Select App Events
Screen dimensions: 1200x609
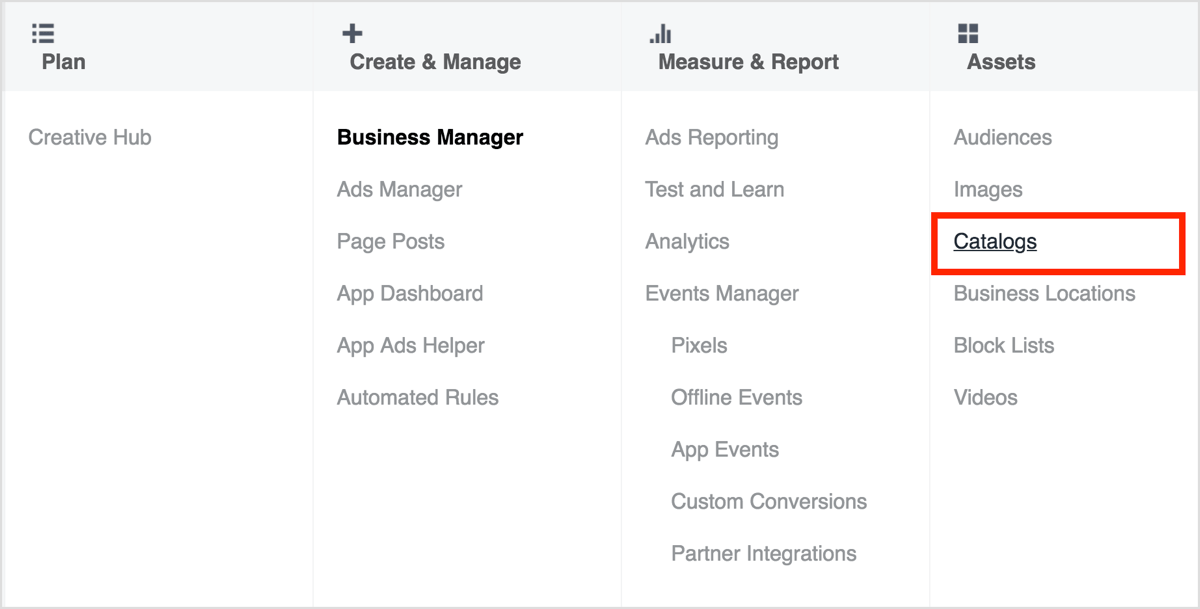725,450
